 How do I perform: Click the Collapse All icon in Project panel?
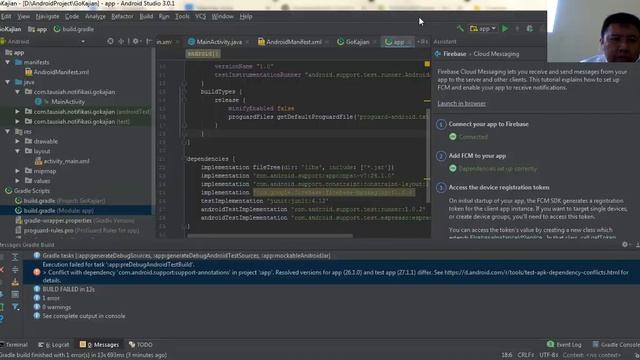pos(121,41)
